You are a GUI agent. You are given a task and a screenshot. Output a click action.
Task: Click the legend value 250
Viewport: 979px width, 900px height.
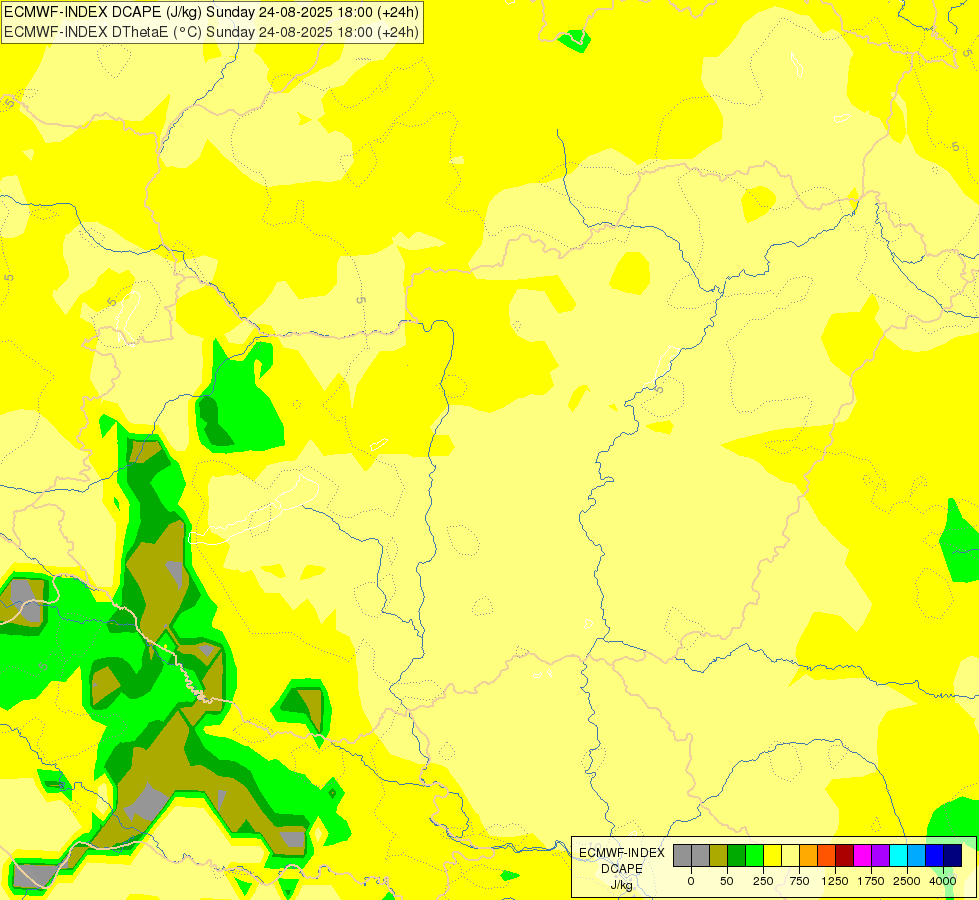point(763,881)
